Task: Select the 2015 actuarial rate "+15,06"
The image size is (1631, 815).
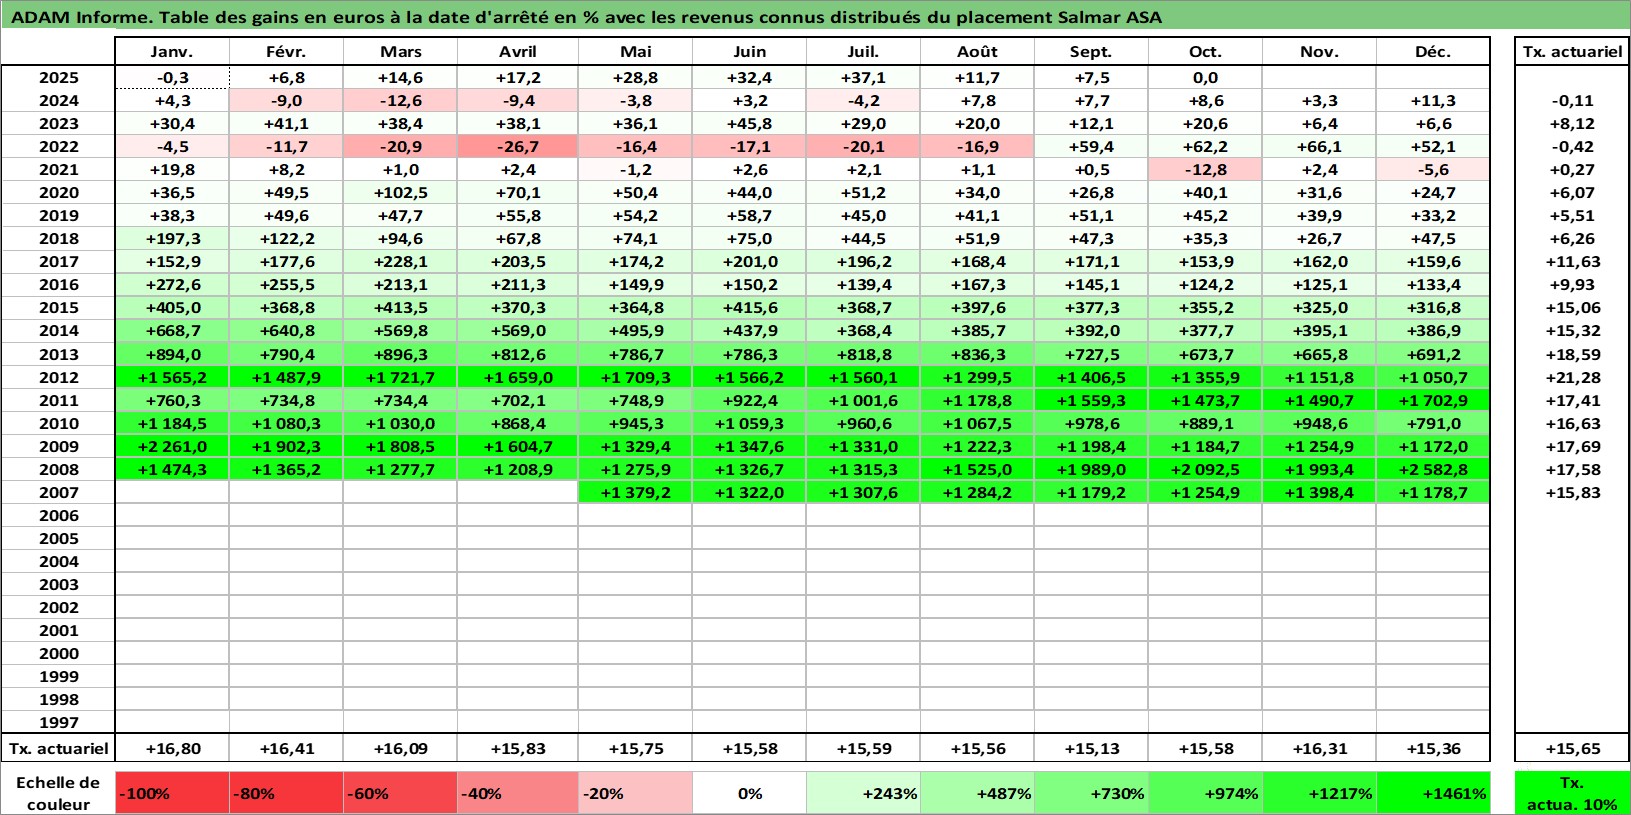Action: 1572,308
